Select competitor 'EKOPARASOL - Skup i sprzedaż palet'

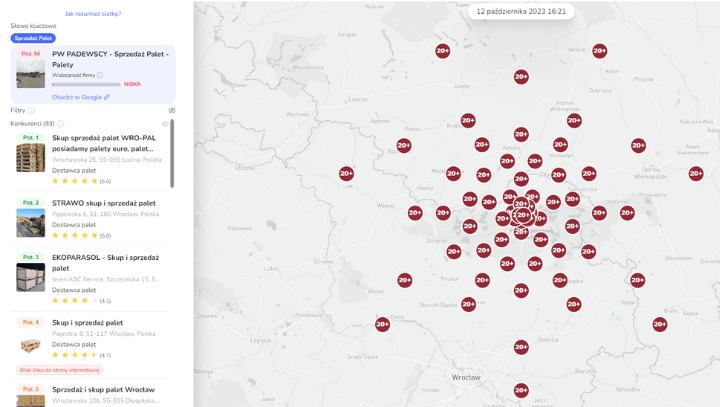click(x=106, y=263)
